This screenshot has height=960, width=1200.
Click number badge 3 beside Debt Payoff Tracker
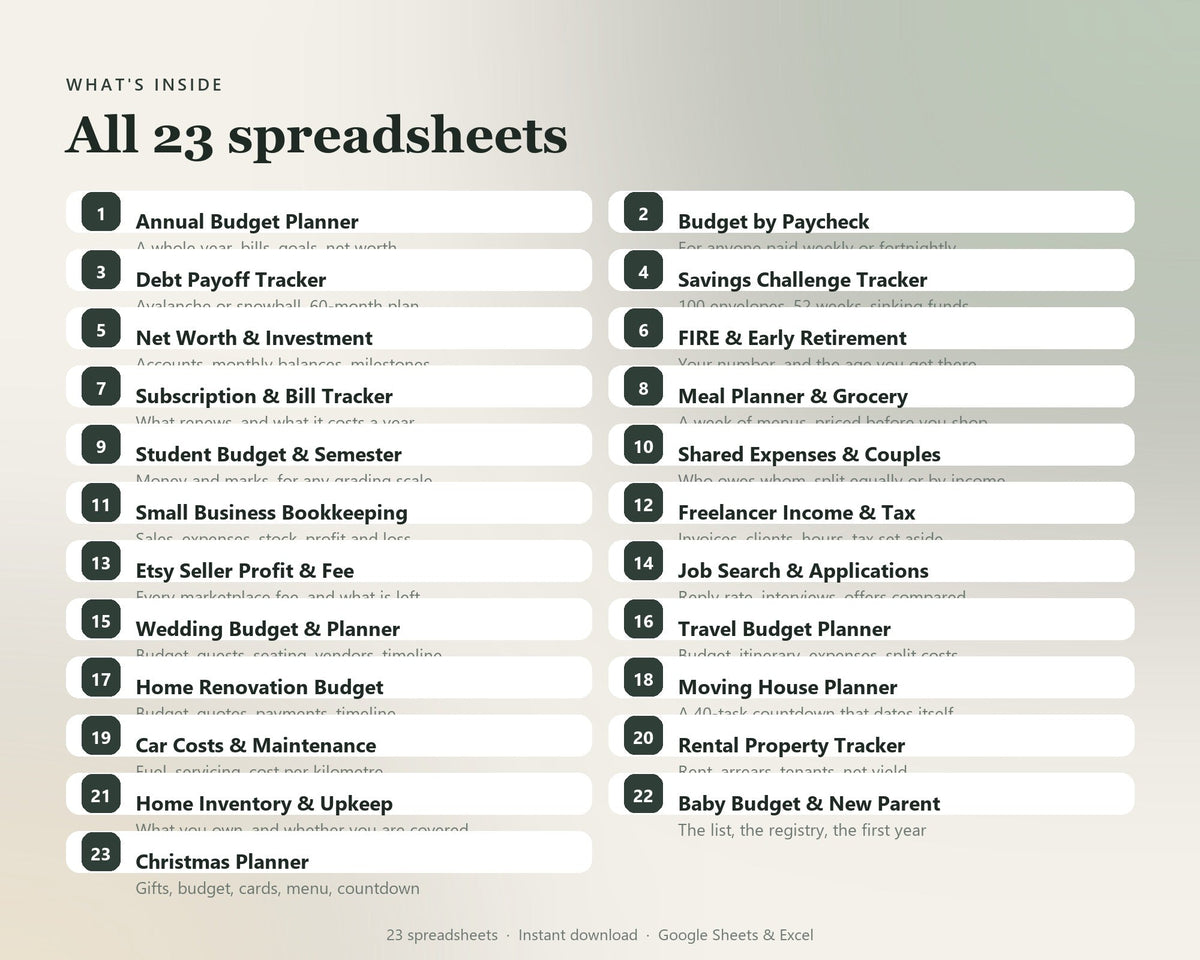(x=101, y=271)
